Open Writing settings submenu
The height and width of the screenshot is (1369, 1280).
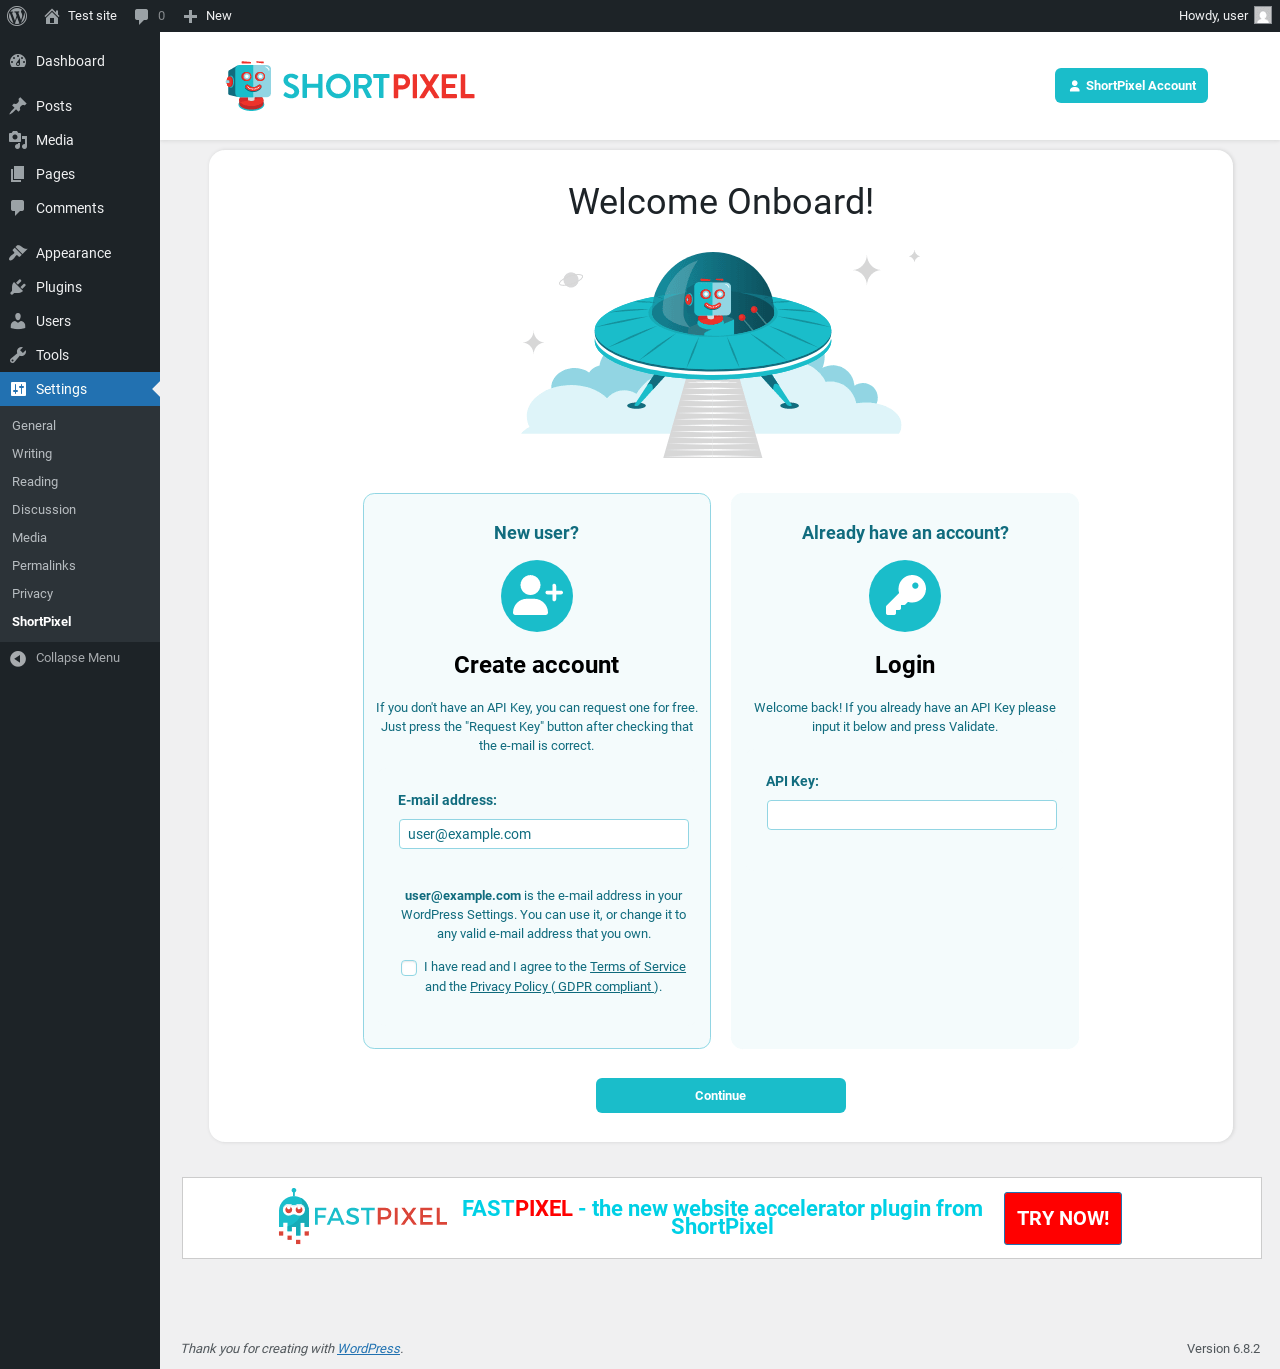click(32, 454)
